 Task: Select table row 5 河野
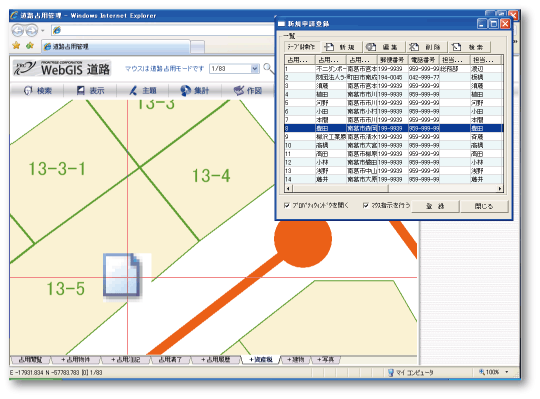point(394,103)
